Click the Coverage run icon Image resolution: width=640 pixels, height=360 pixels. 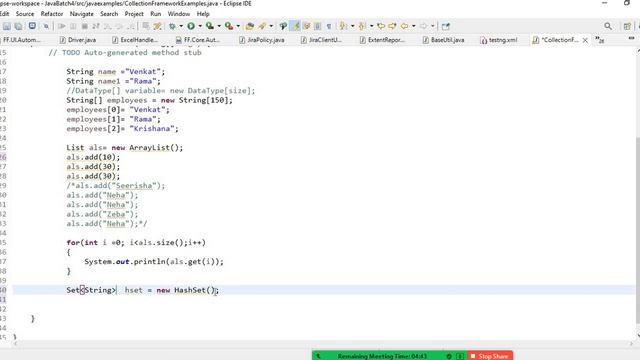coord(210,26)
